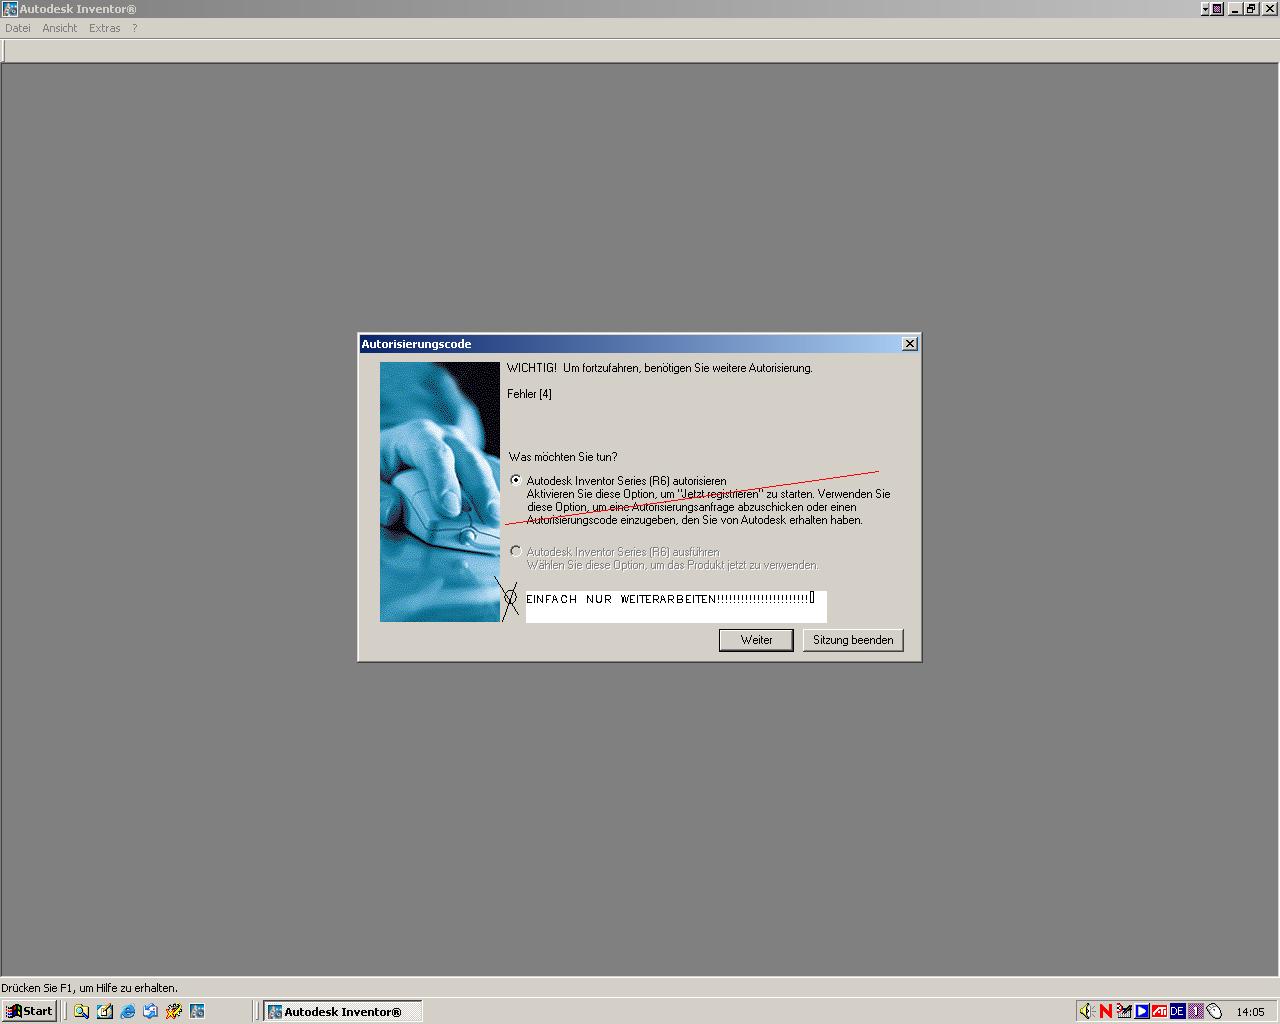The image size is (1280, 1024).
Task: Open the ATI graphics tray icon
Action: [1159, 1011]
